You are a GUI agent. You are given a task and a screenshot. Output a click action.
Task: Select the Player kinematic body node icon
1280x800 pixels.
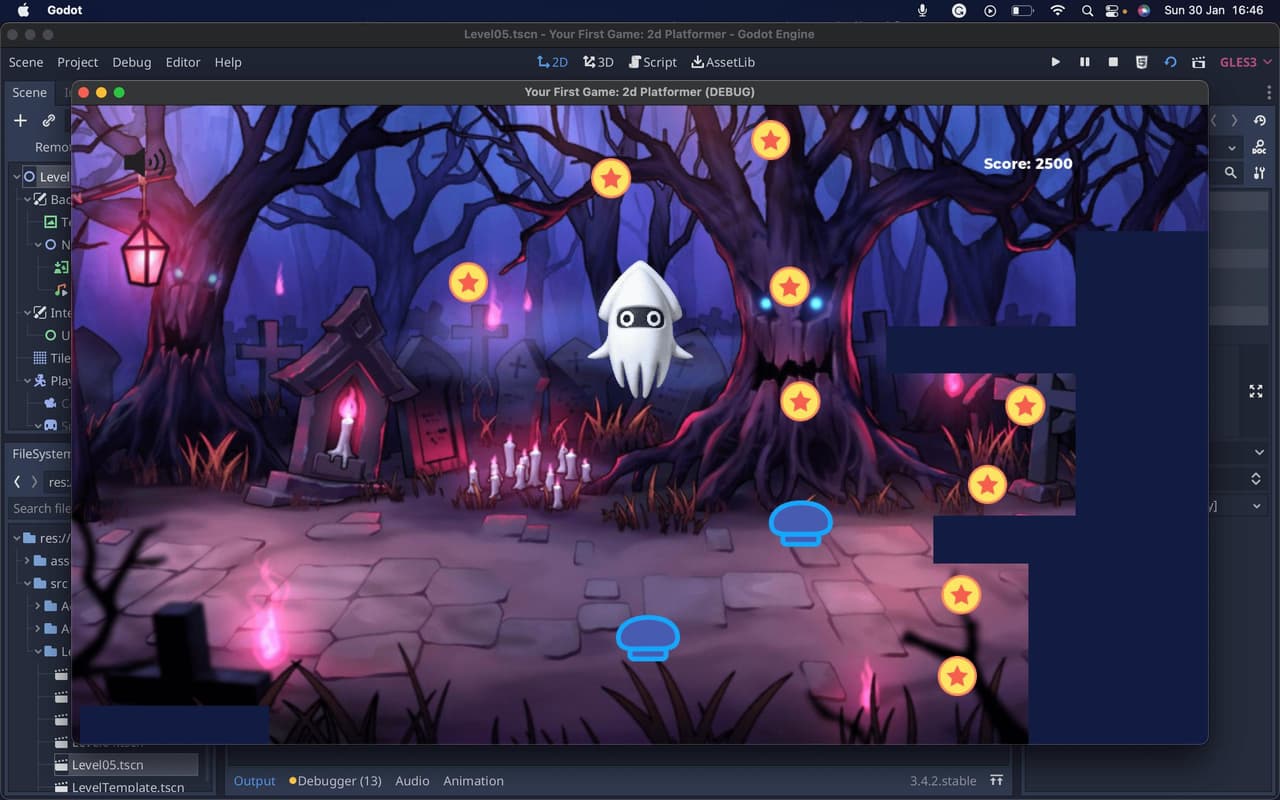(40, 381)
